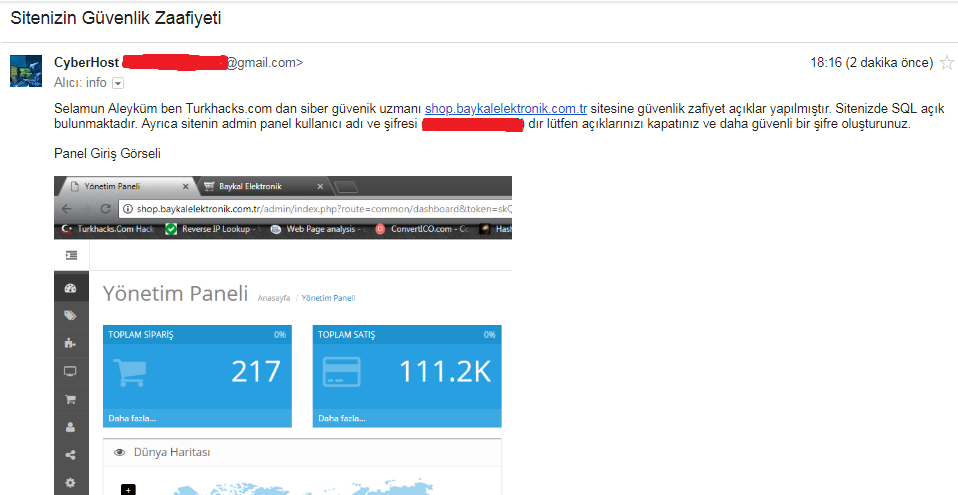Open the system gear icon in sidebar
The image size is (958, 495).
click(x=70, y=482)
